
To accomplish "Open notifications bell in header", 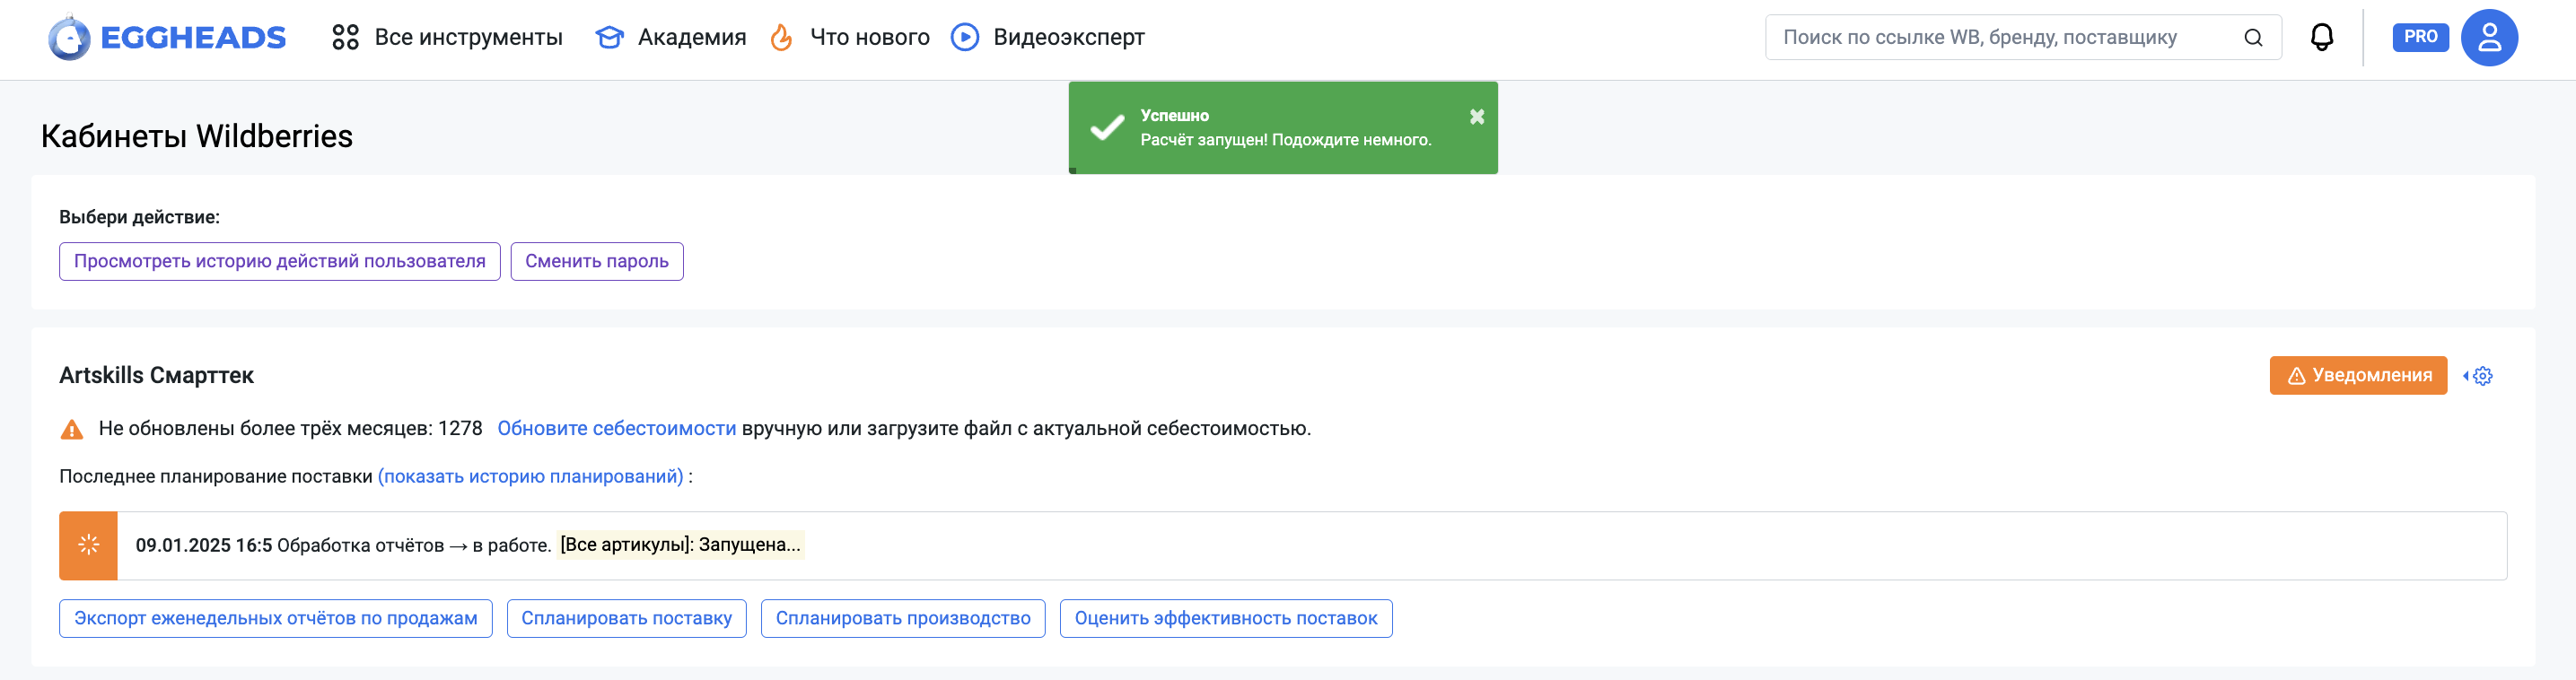I will [x=2321, y=37].
